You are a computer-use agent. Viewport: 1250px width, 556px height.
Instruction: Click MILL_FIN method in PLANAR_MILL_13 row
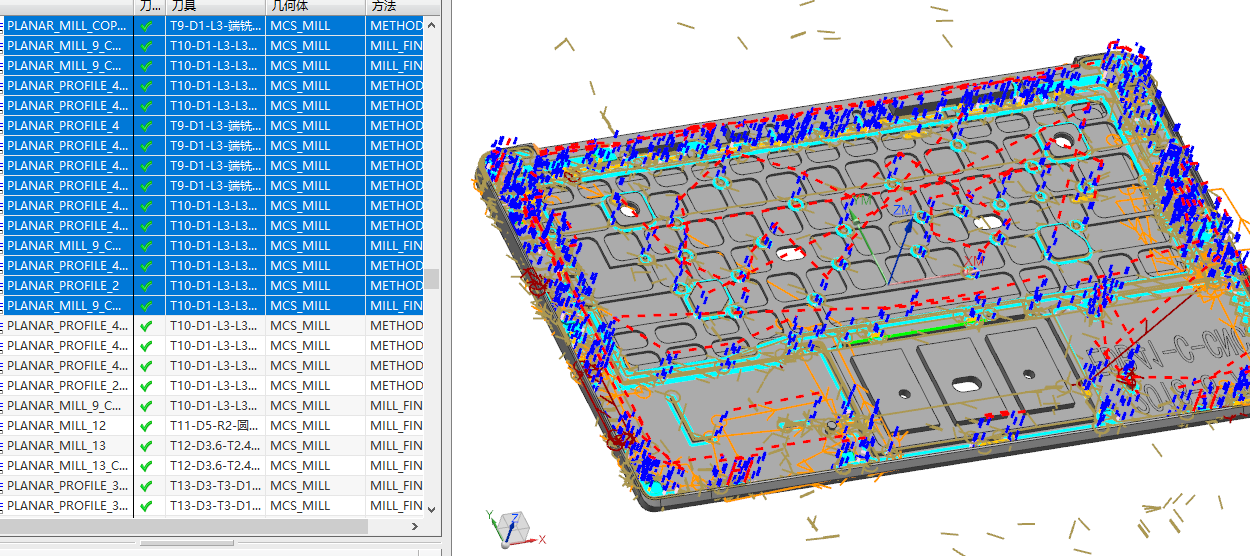(395, 445)
